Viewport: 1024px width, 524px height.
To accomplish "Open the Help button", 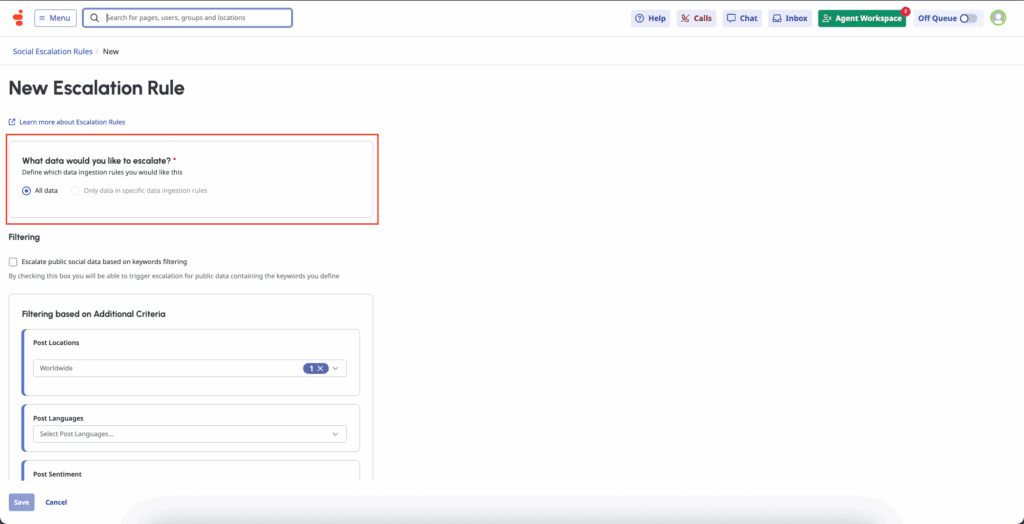I will pyautogui.click(x=650, y=18).
